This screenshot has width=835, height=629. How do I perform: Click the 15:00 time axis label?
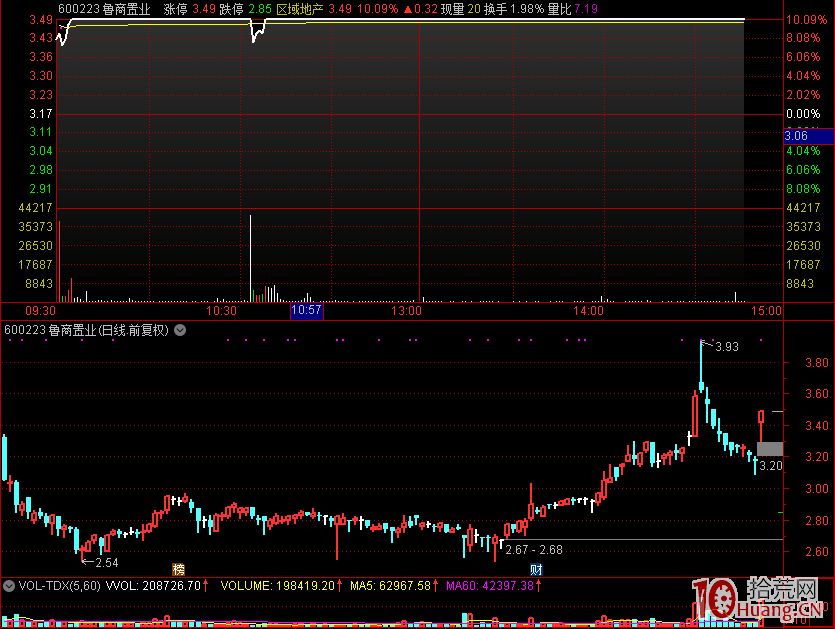[x=766, y=311]
